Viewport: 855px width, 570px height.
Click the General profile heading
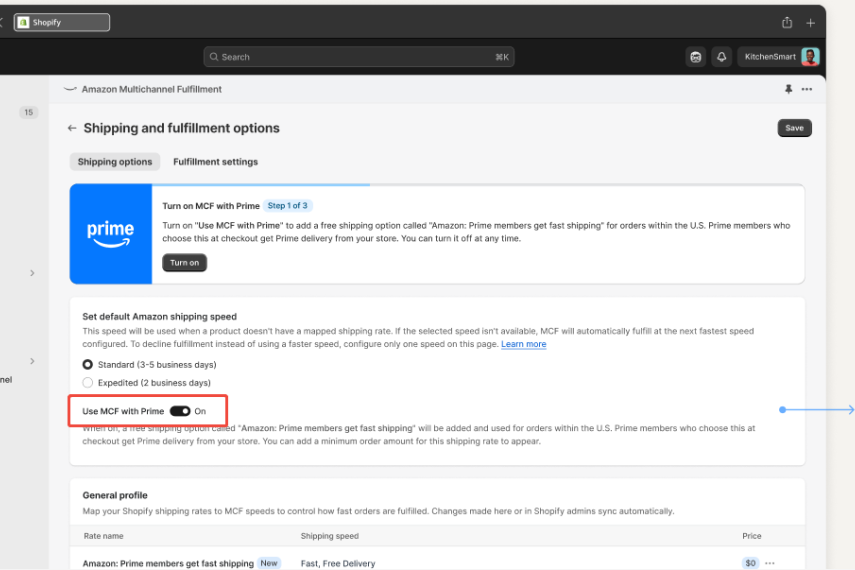[115, 495]
